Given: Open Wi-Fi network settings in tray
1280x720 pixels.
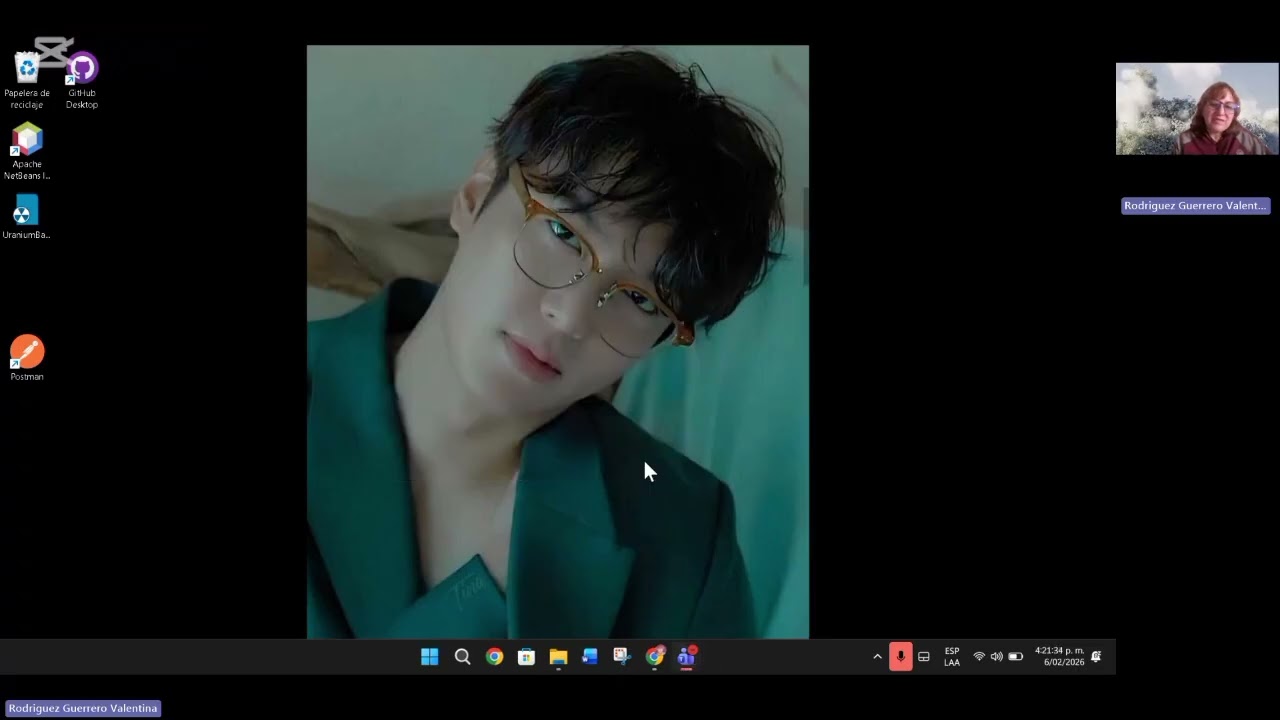Looking at the screenshot, I should point(979,657).
